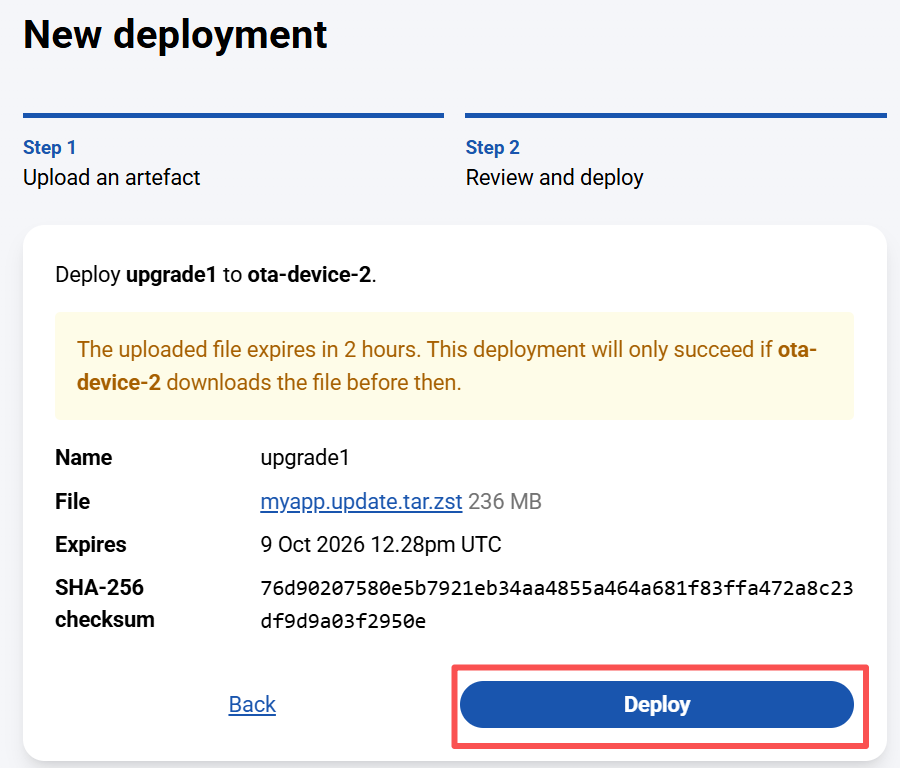Click the name value upgrade1 in the table
Image resolution: width=900 pixels, height=768 pixels.
pos(305,457)
